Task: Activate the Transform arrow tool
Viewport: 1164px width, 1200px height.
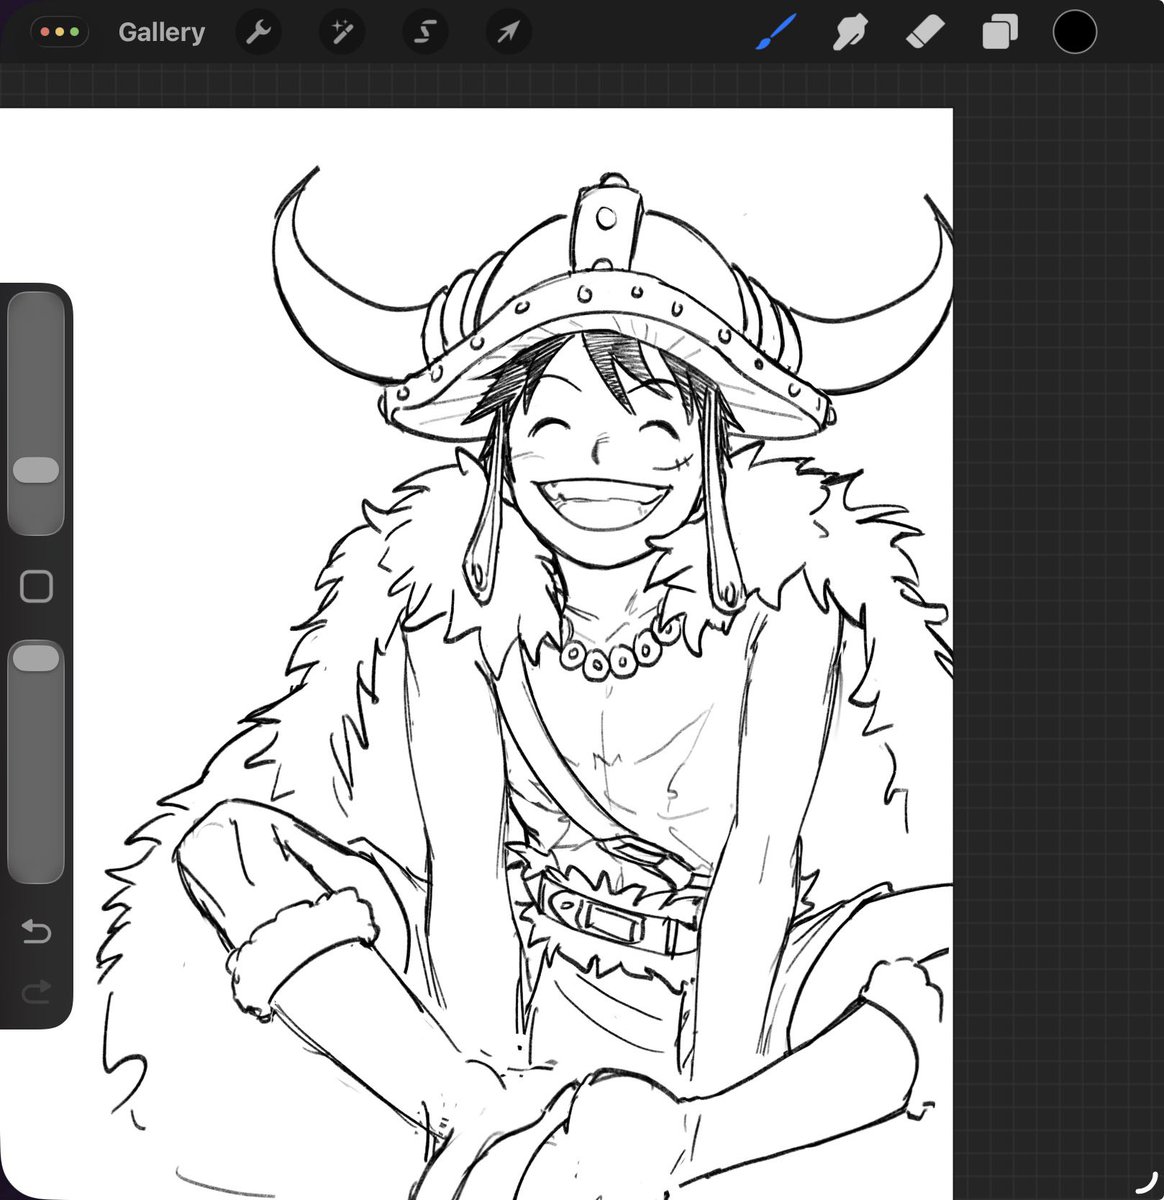Action: [508, 33]
